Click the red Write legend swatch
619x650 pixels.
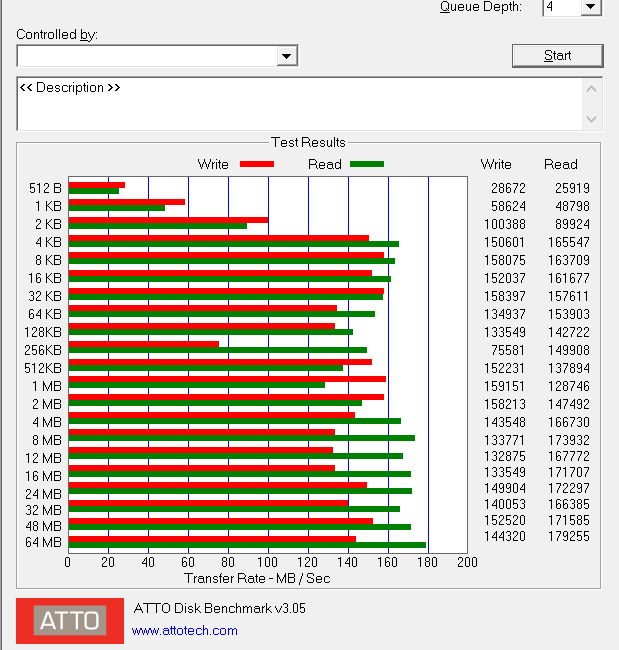[x=256, y=164]
